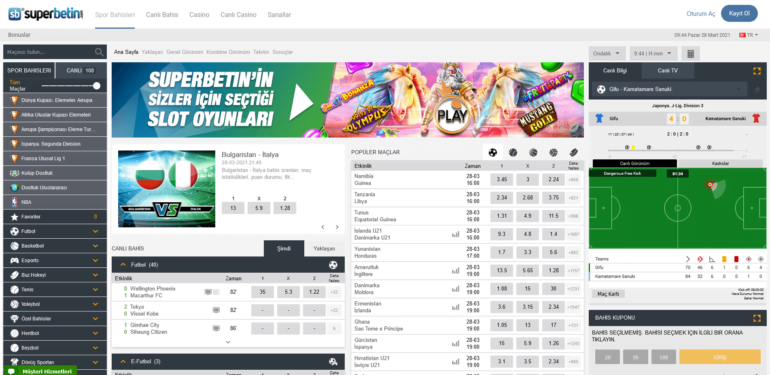Open the NBA league entry
The width and height of the screenshot is (770, 375).
[x=55, y=202]
